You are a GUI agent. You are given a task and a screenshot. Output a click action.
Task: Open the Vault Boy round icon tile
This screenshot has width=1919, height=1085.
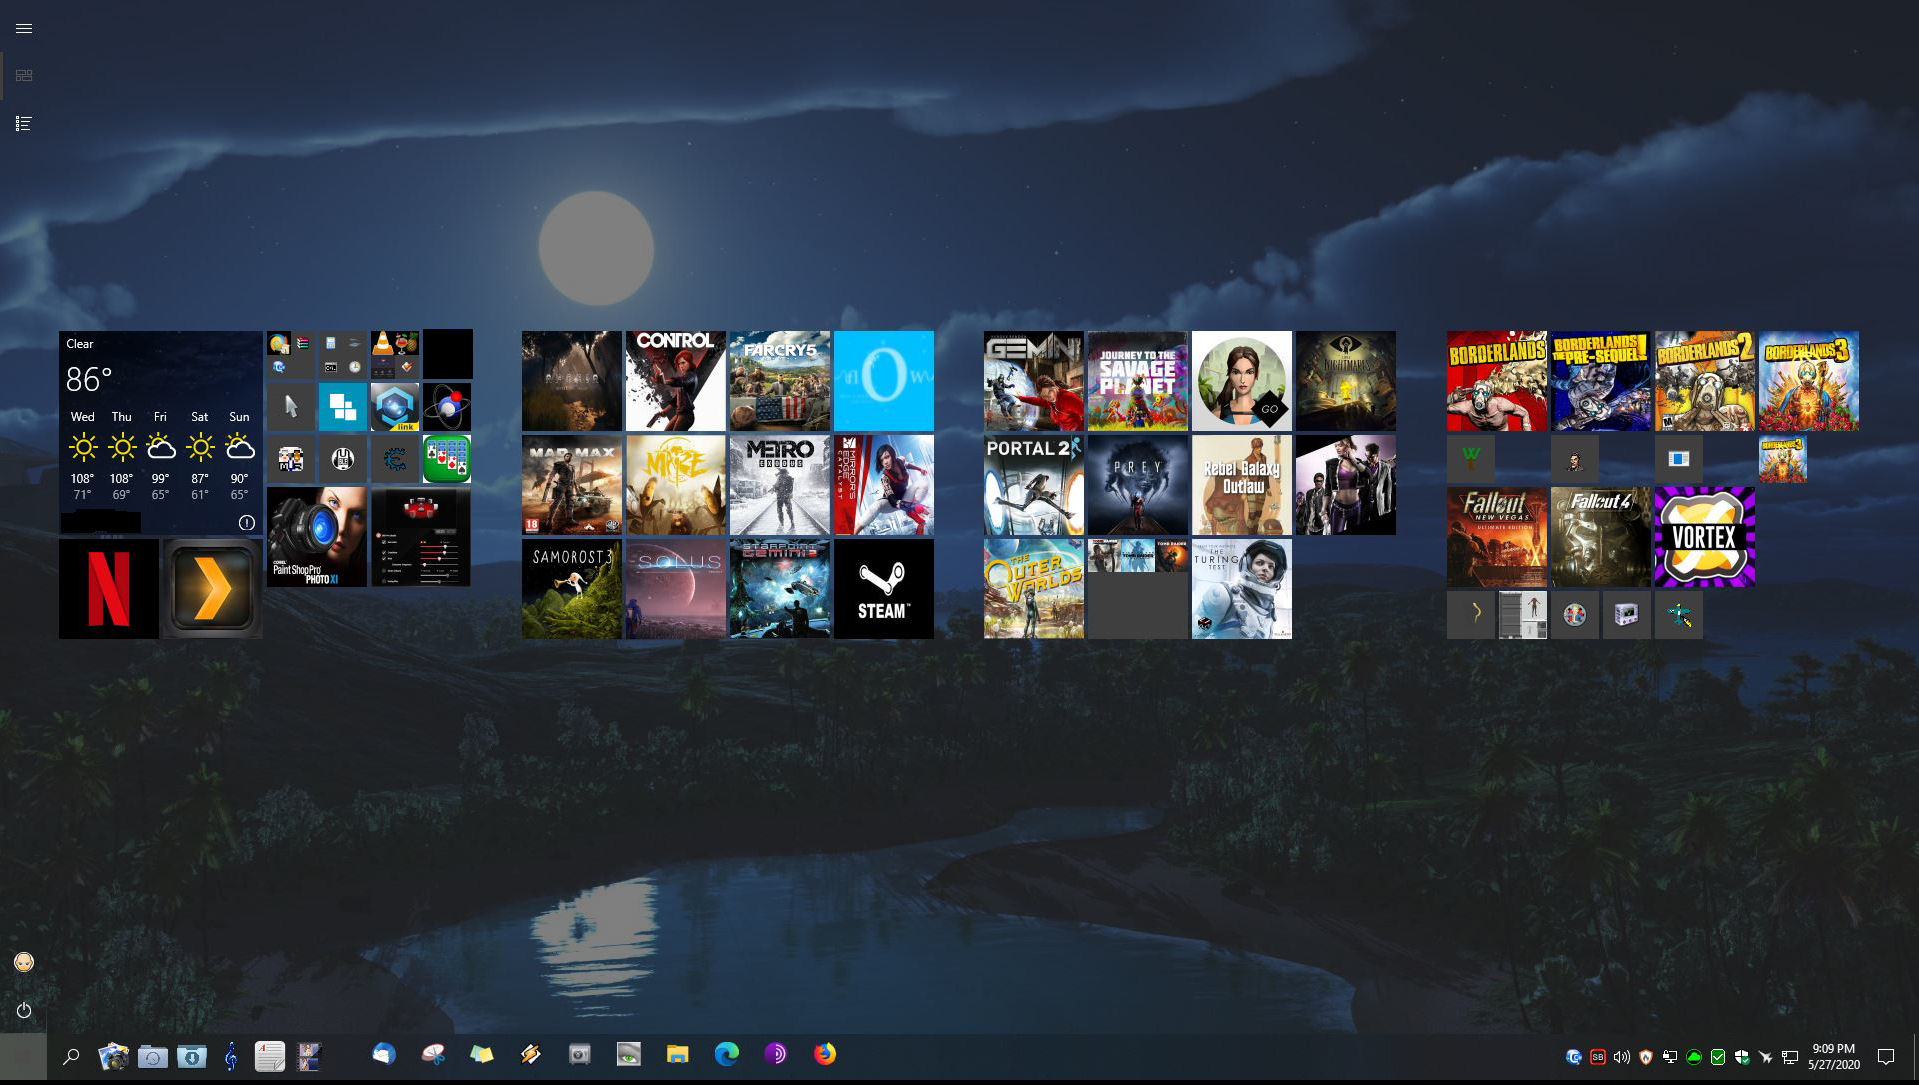point(1575,615)
